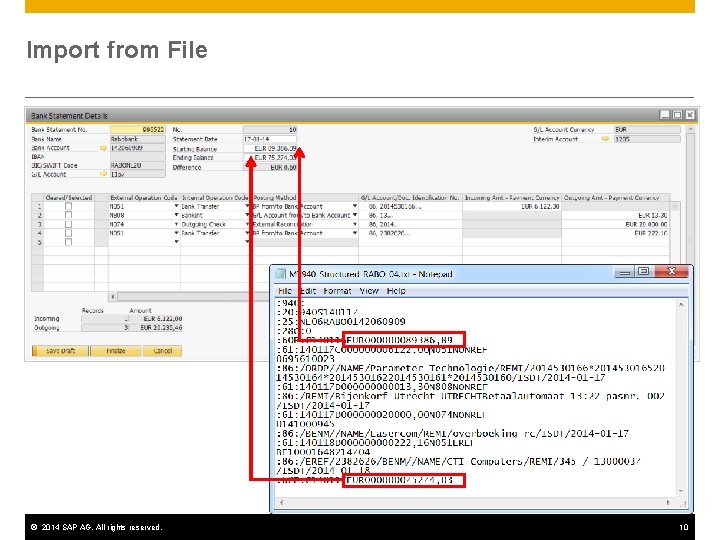The height and width of the screenshot is (540, 720).
Task: Check Cleared/Selected box in row 5
Action: 68,242
